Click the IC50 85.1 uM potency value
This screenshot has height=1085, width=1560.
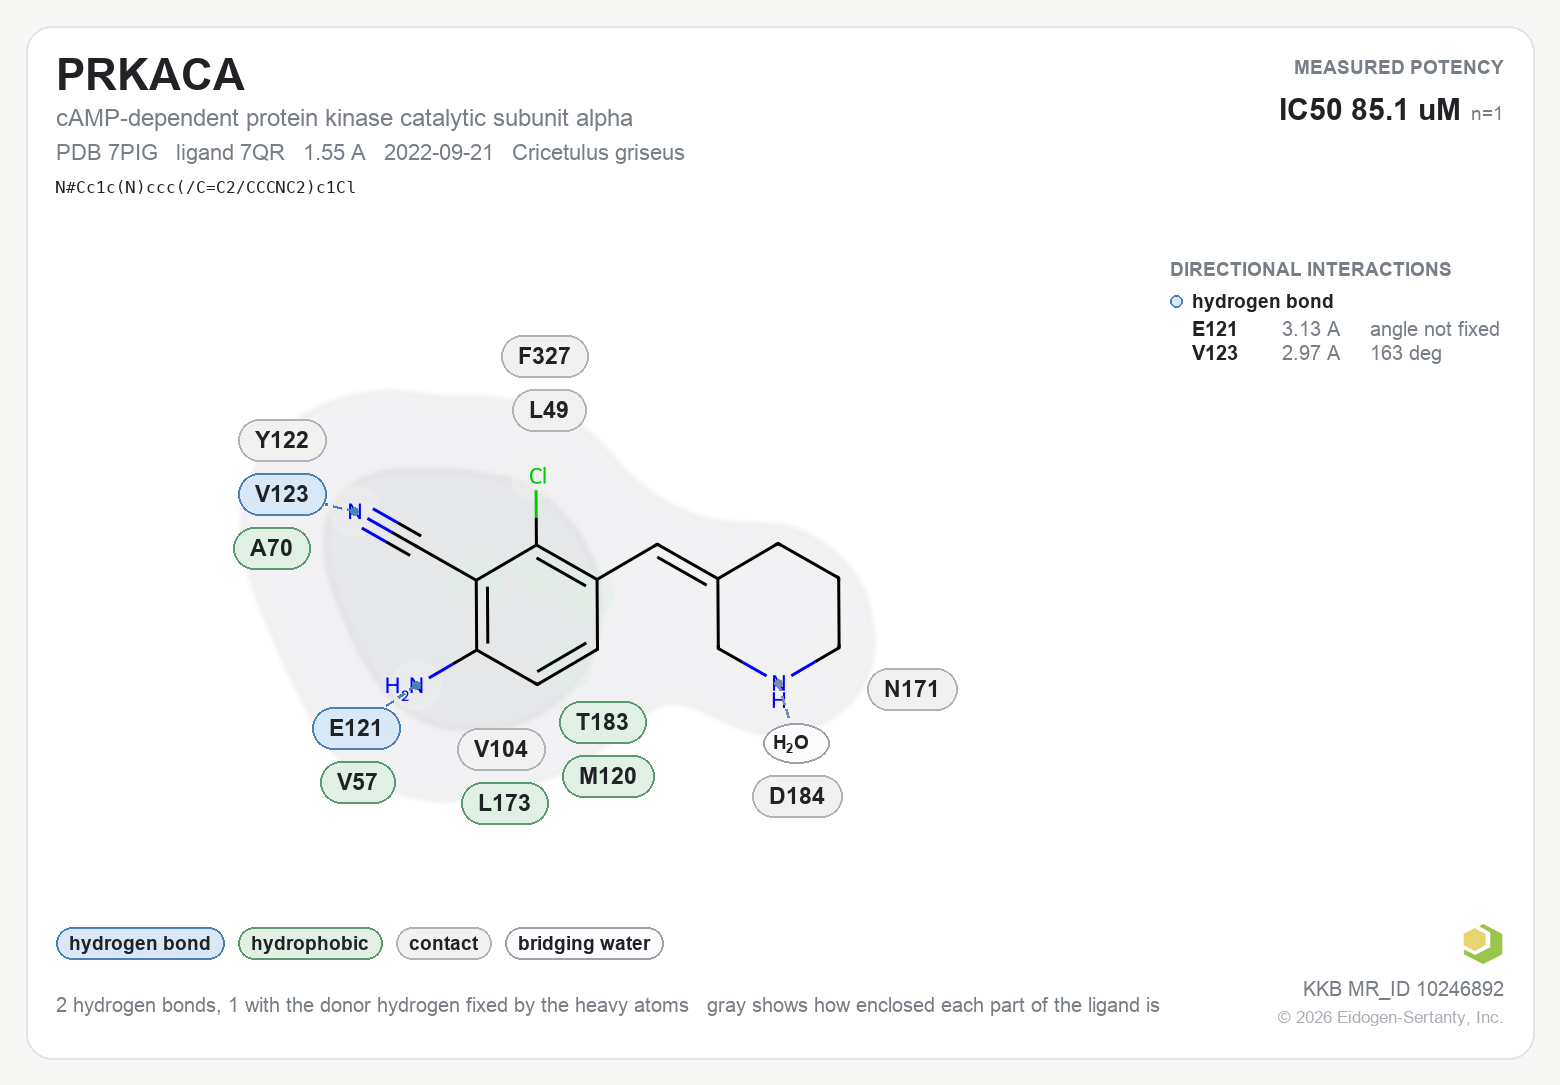coord(1369,109)
